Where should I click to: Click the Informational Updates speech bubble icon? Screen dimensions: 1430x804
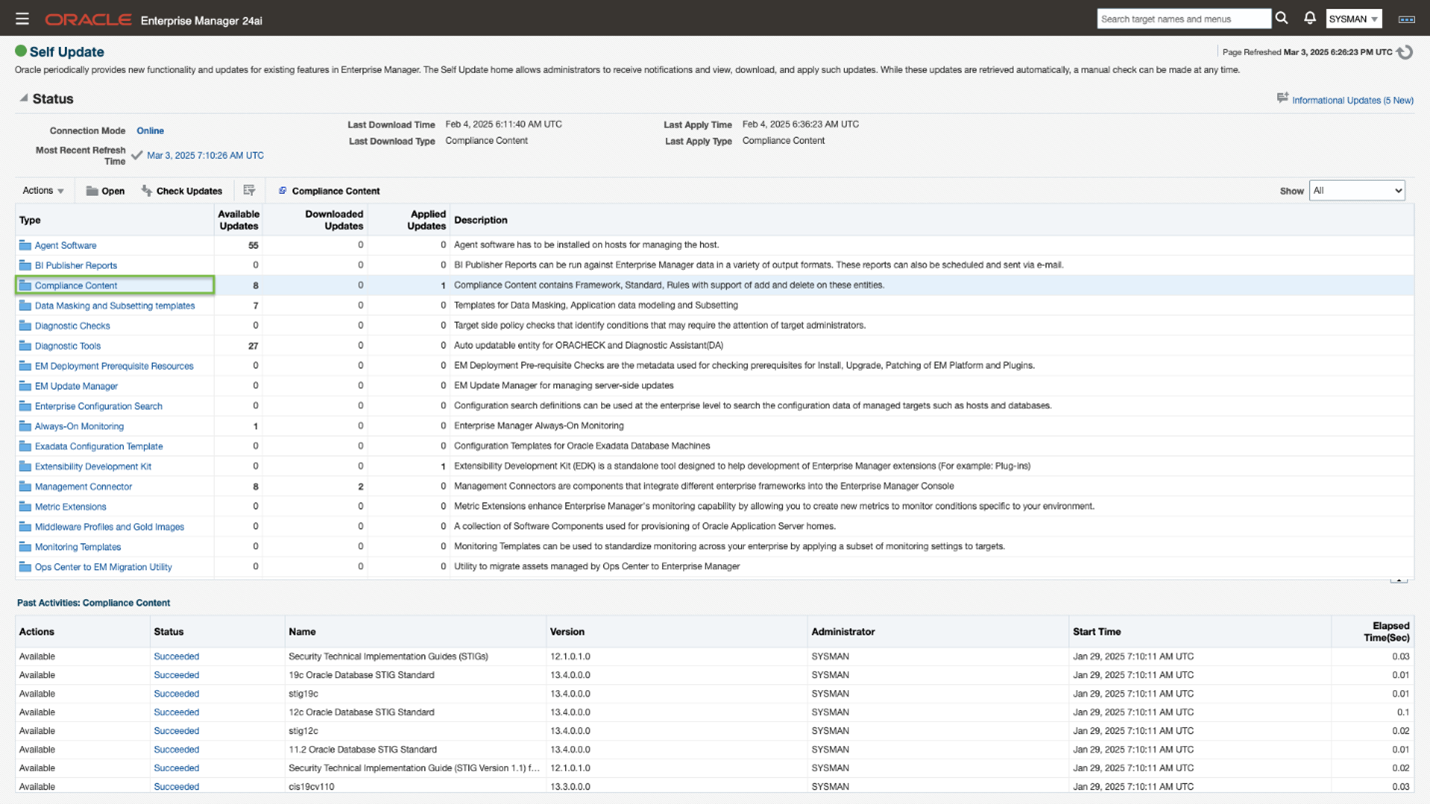(x=1282, y=99)
